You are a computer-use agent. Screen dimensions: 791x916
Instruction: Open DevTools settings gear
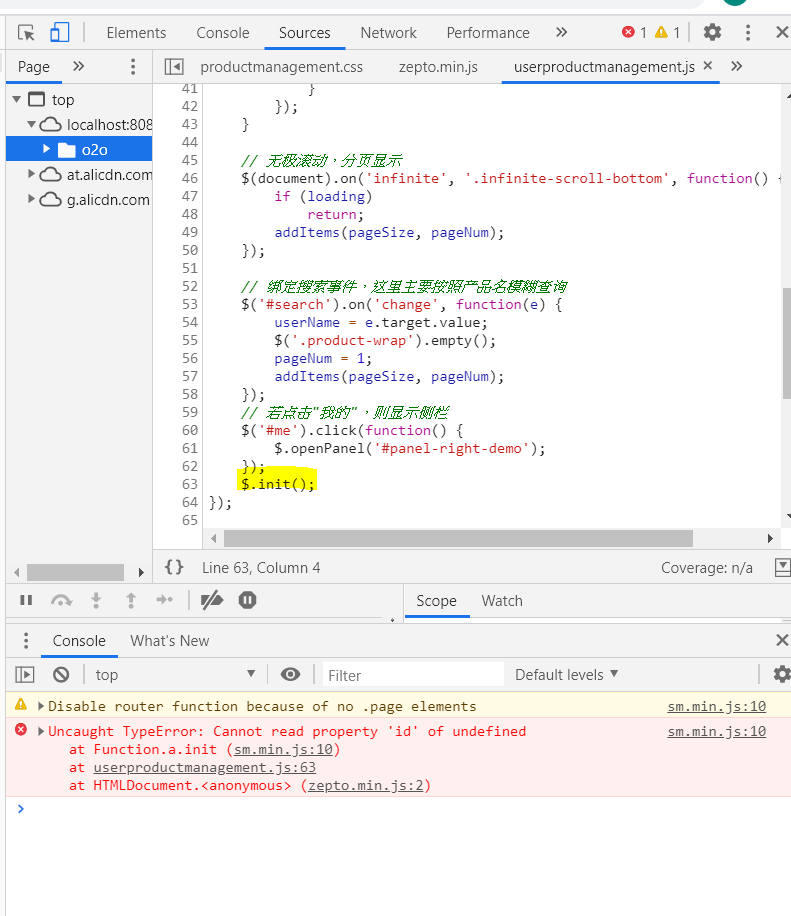[712, 32]
